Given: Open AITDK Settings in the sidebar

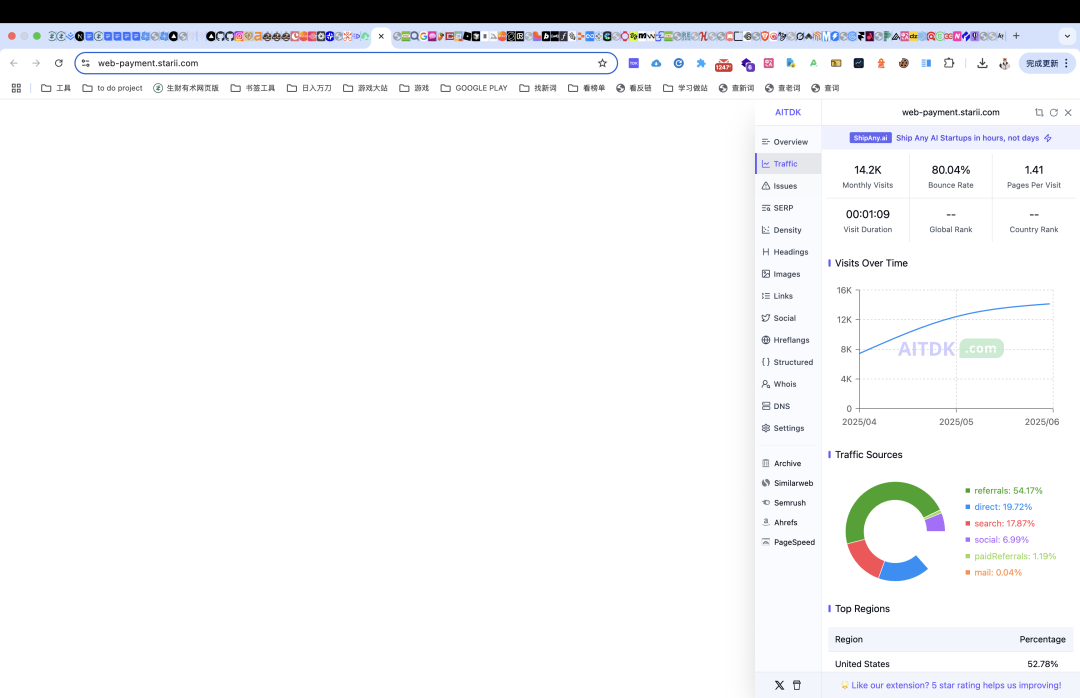Looking at the screenshot, I should (x=788, y=429).
